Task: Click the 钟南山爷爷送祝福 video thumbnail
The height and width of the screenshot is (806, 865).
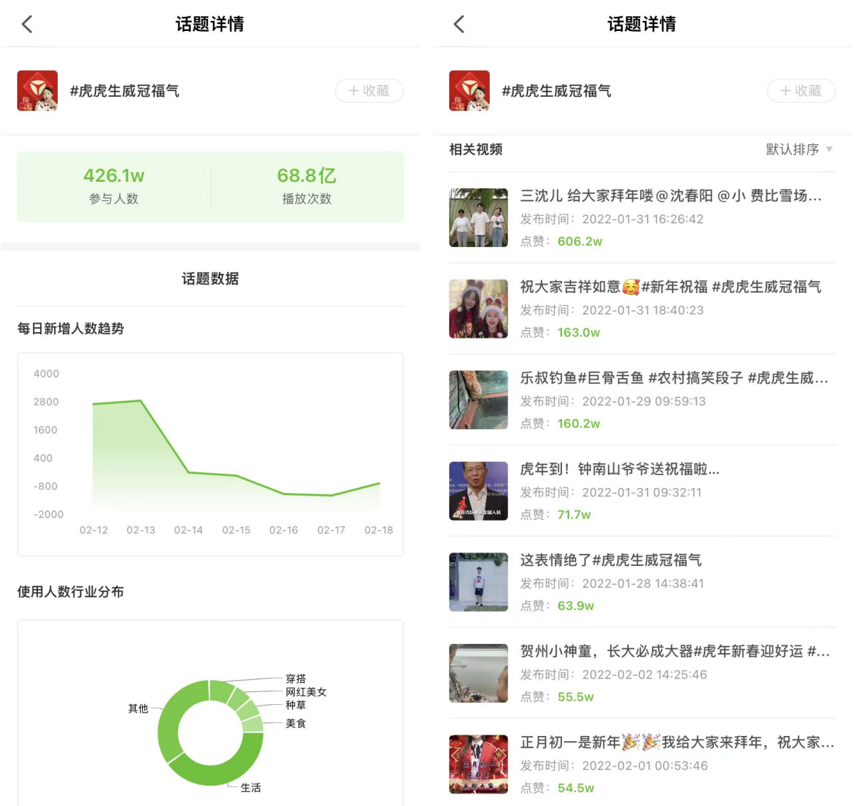Action: (478, 489)
